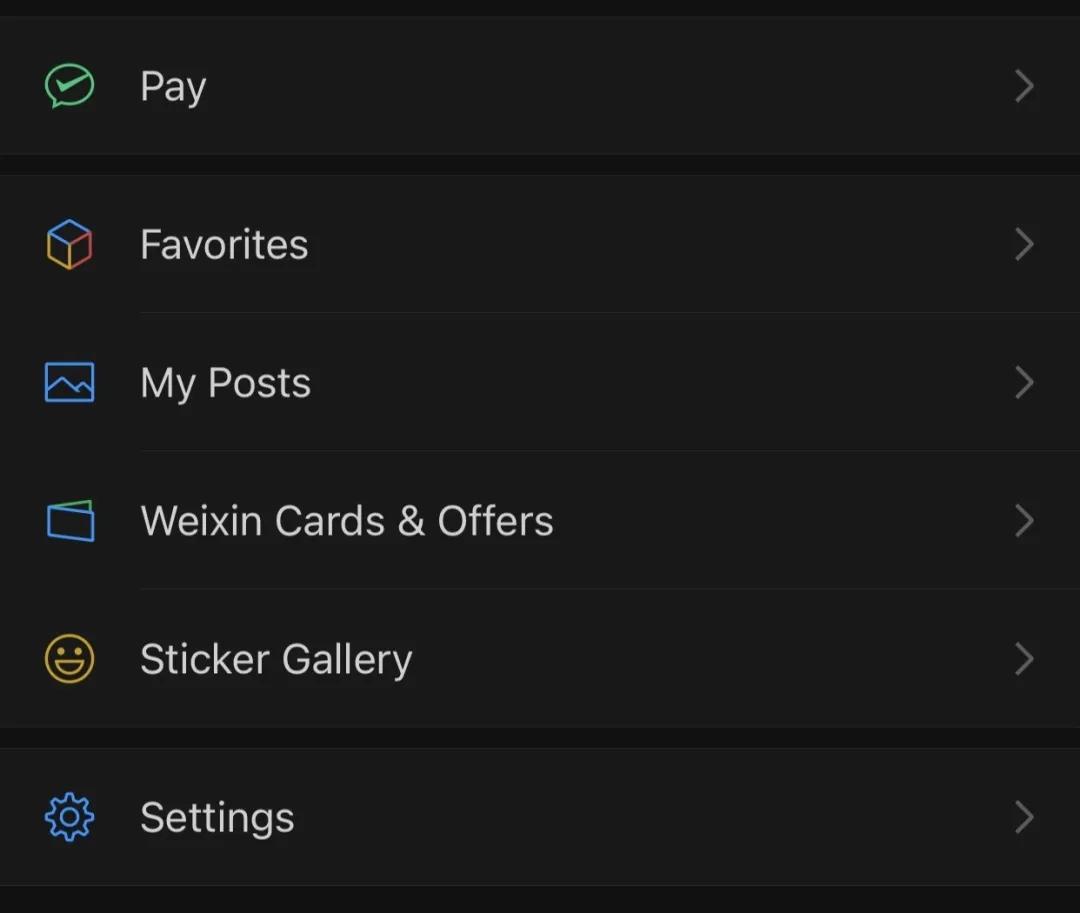Go to the Settings text label
This screenshot has width=1080, height=913.
[217, 818]
